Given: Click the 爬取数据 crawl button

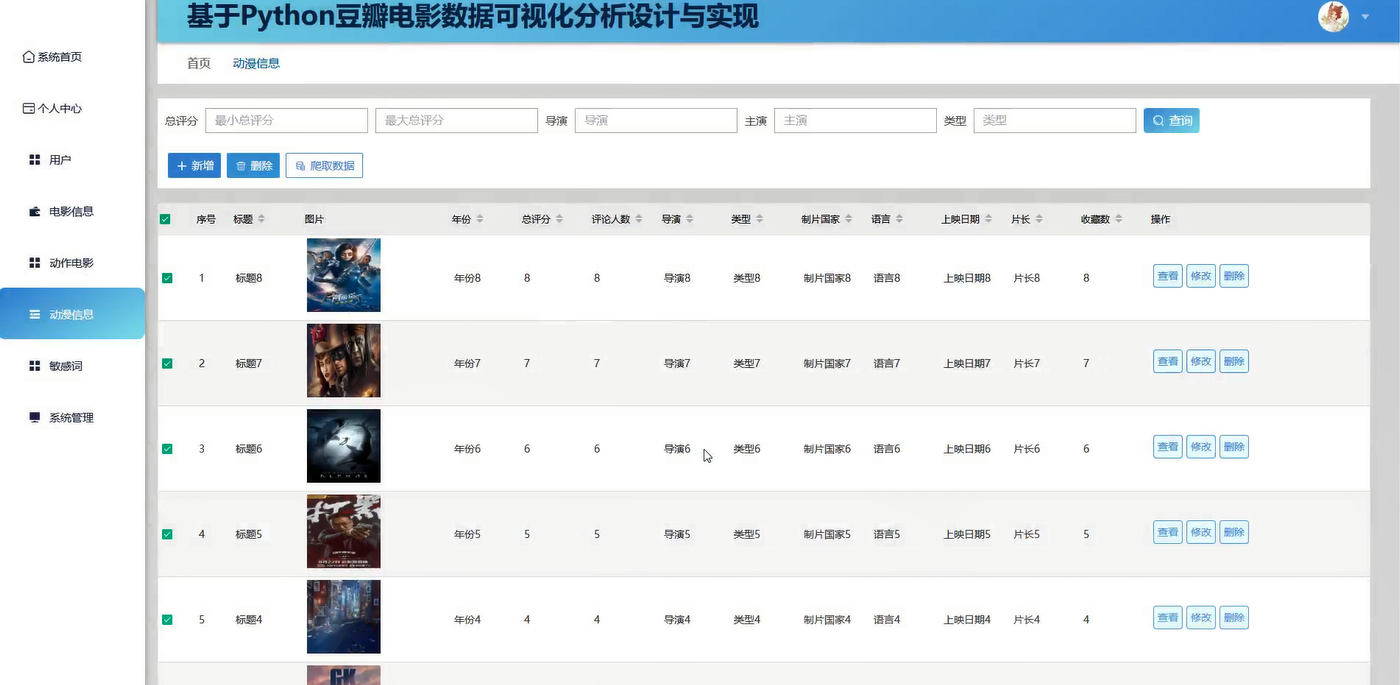Looking at the screenshot, I should (x=324, y=166).
